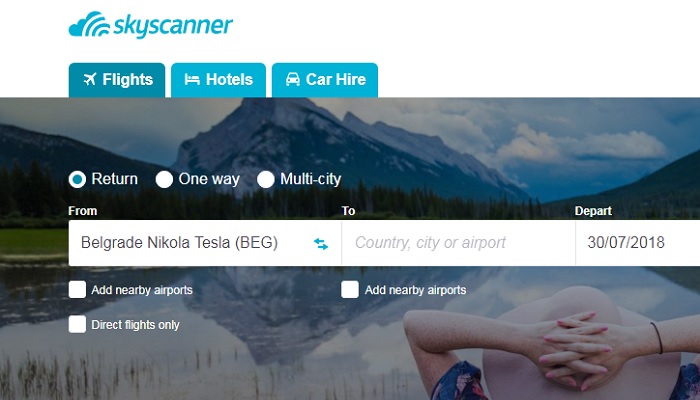Choose the One way trip option
This screenshot has width=700, height=400.
point(164,179)
